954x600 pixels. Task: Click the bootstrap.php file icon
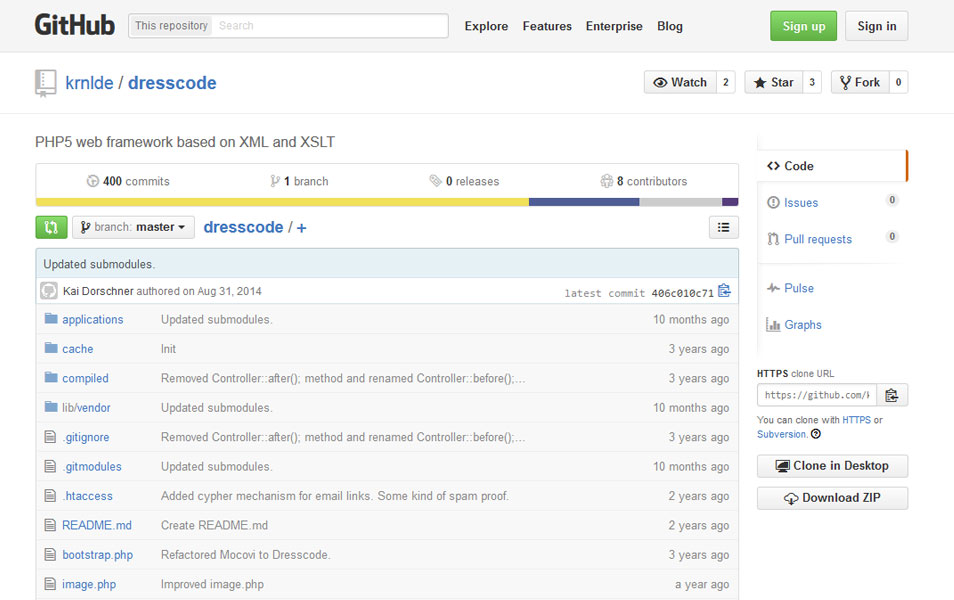tap(50, 554)
